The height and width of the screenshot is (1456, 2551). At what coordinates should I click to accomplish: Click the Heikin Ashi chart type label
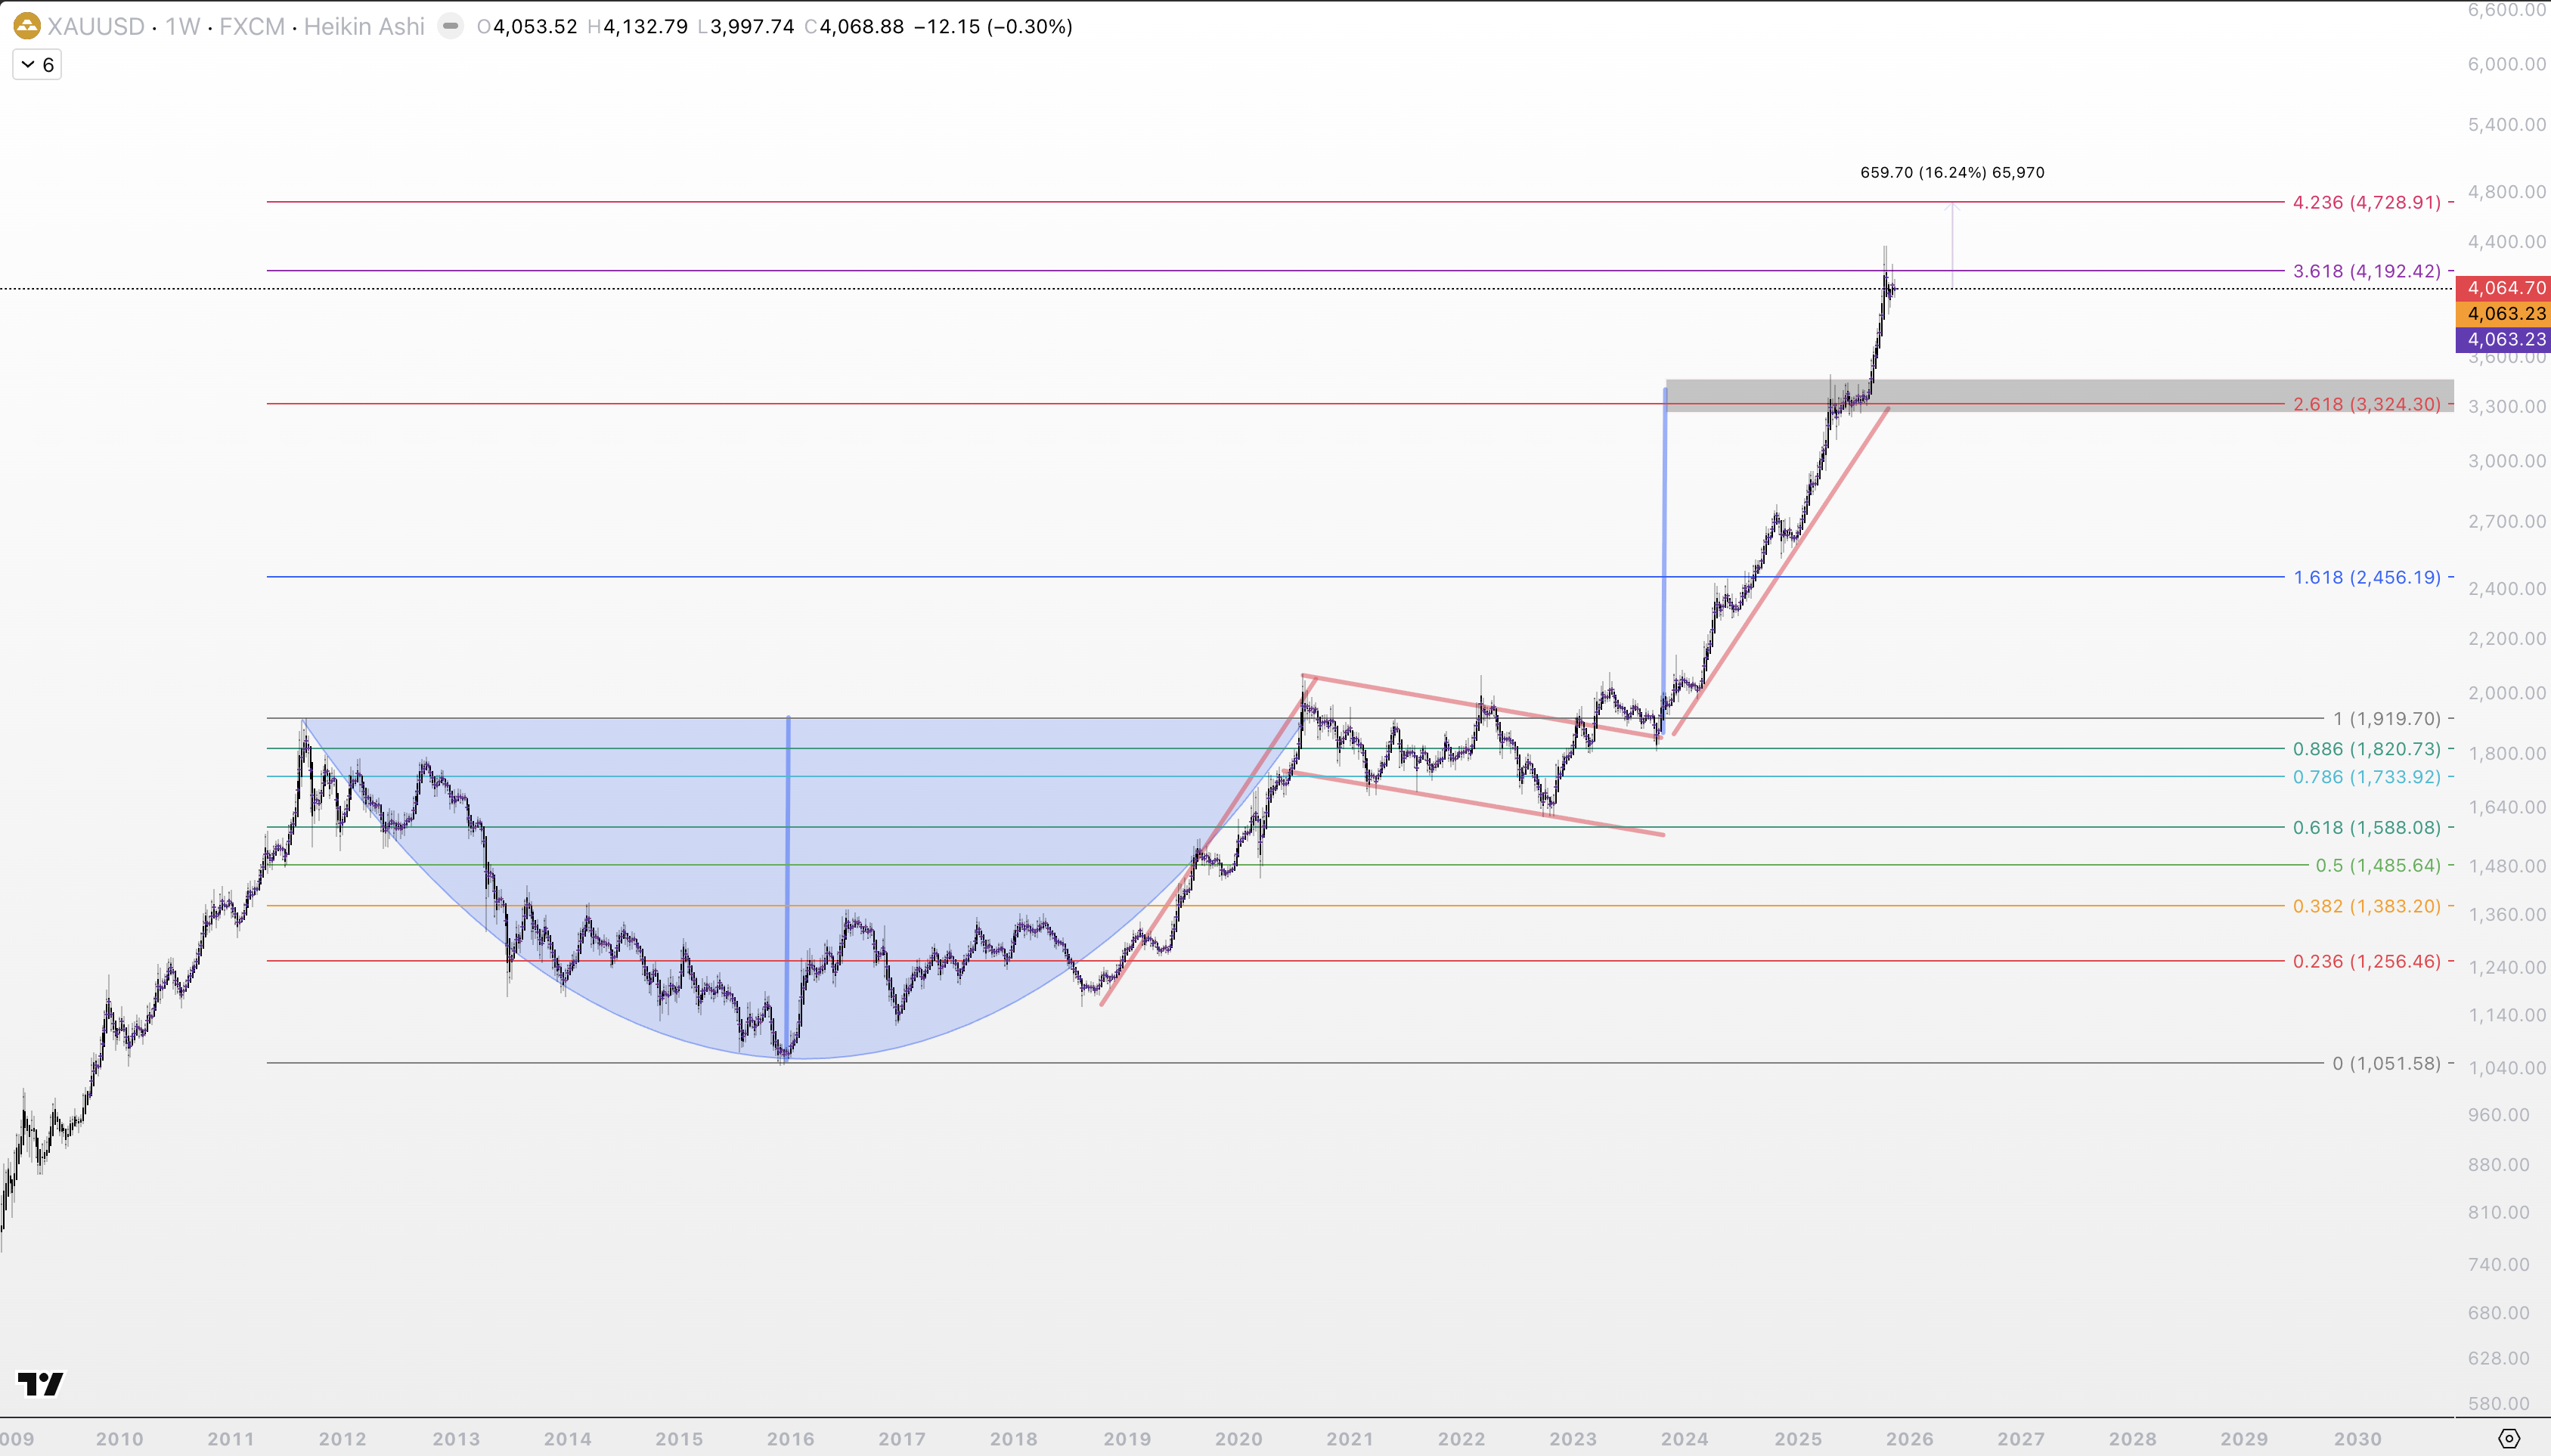pos(364,26)
